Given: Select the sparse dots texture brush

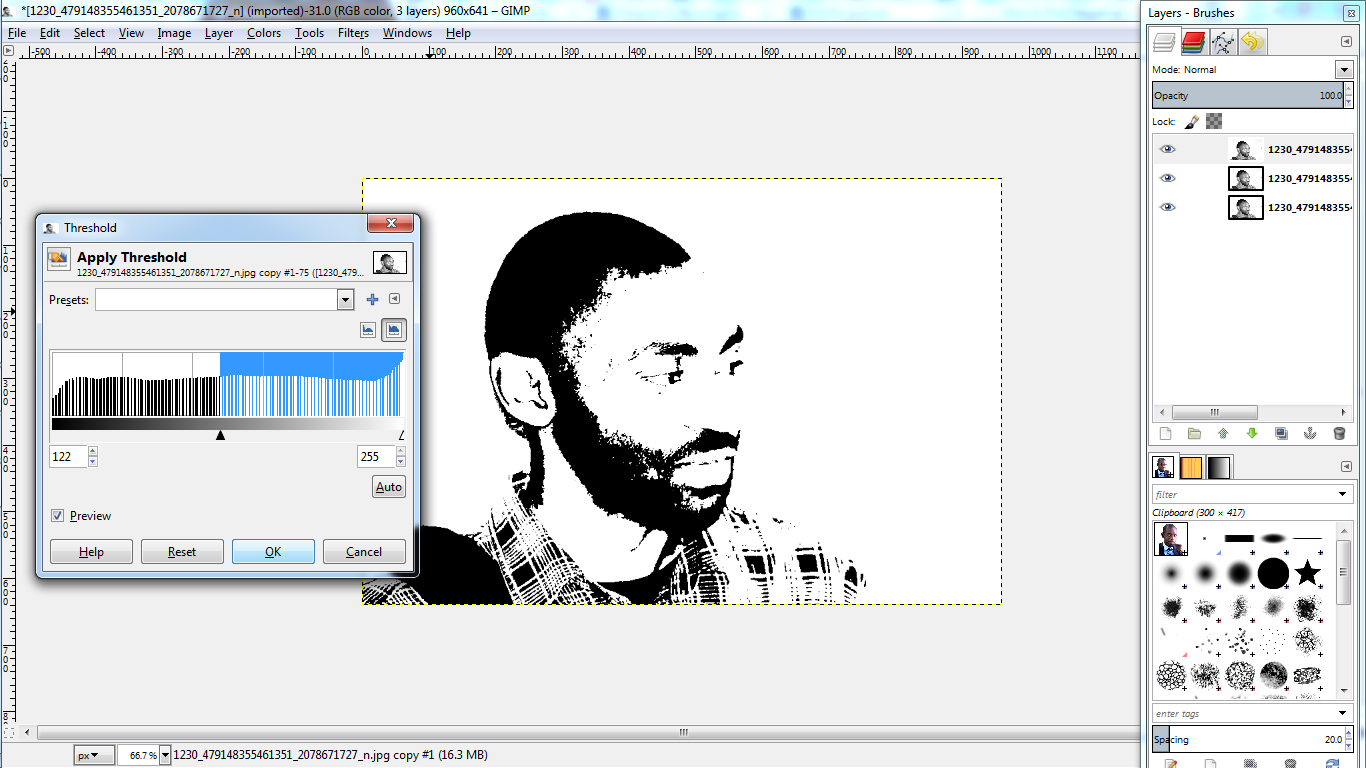Looking at the screenshot, I should tap(1273, 640).
